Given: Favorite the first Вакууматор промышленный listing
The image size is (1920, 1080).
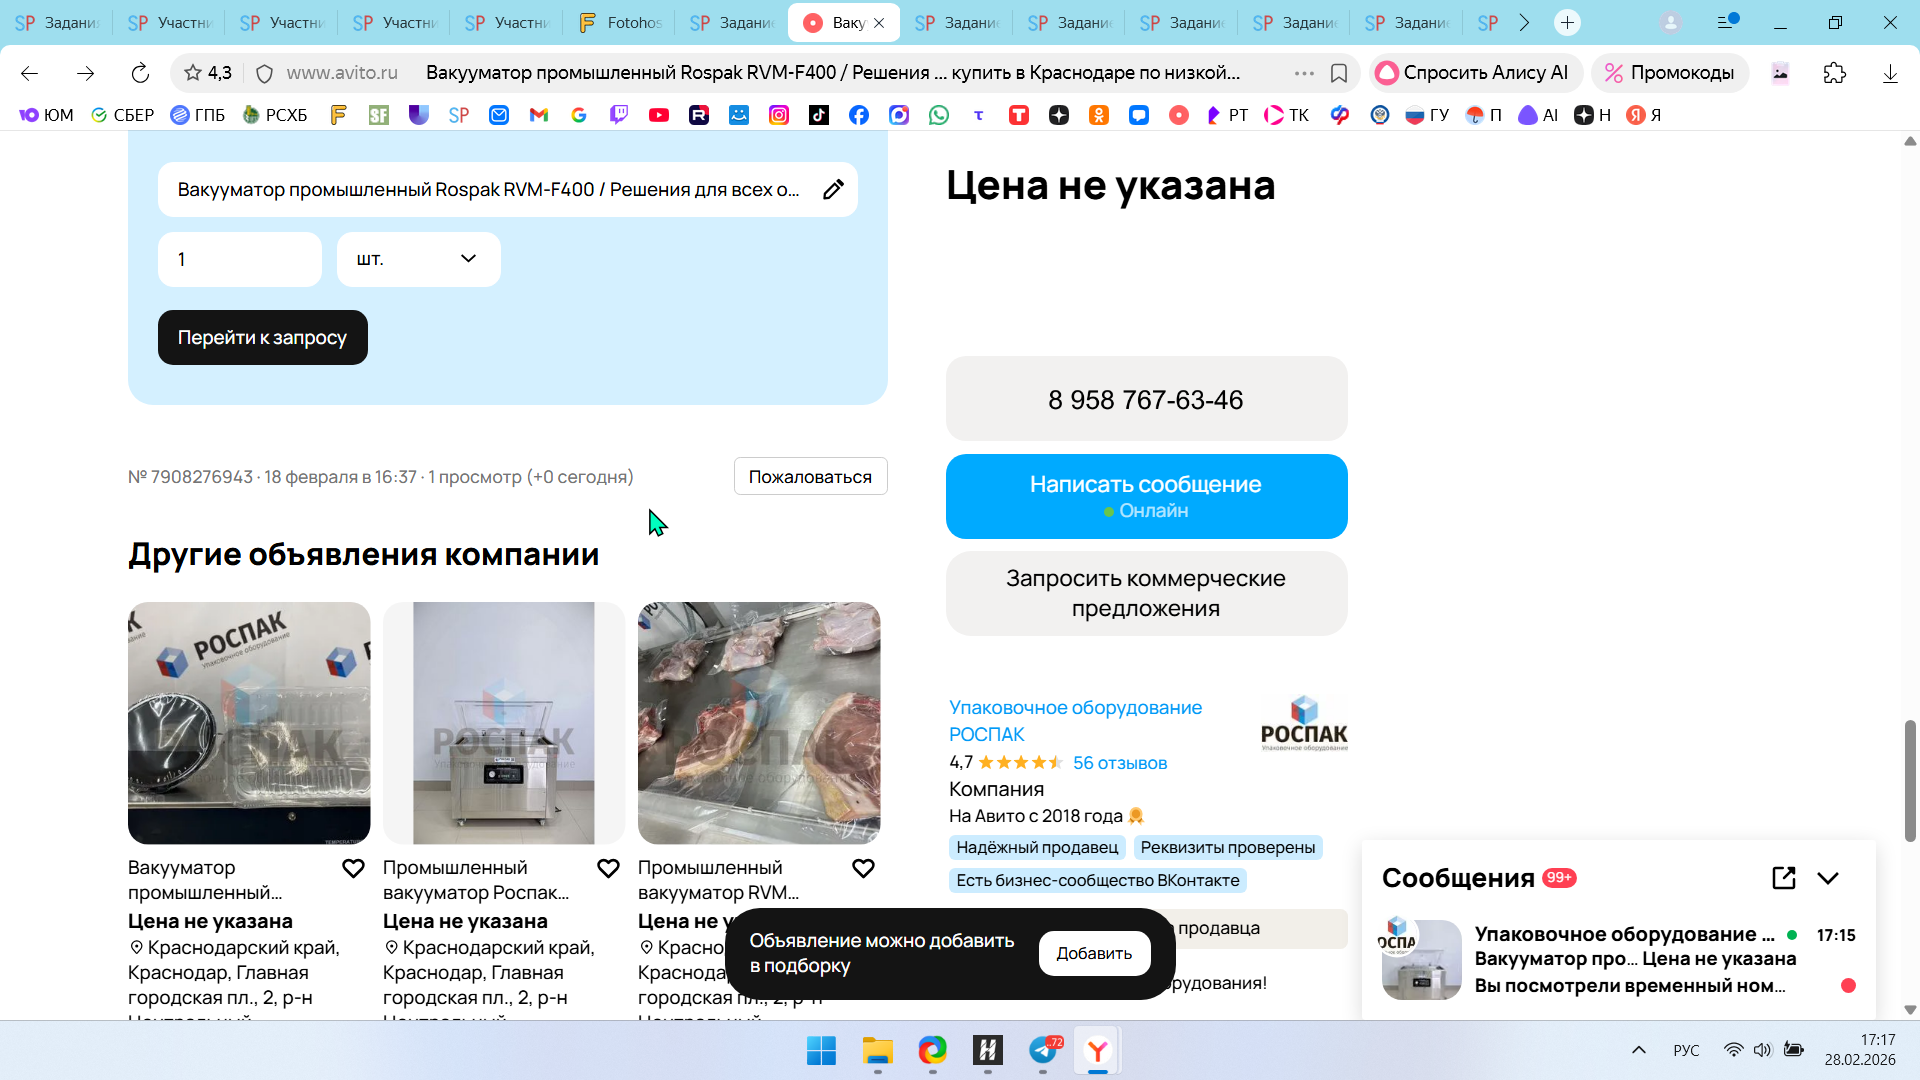Looking at the screenshot, I should (x=353, y=868).
